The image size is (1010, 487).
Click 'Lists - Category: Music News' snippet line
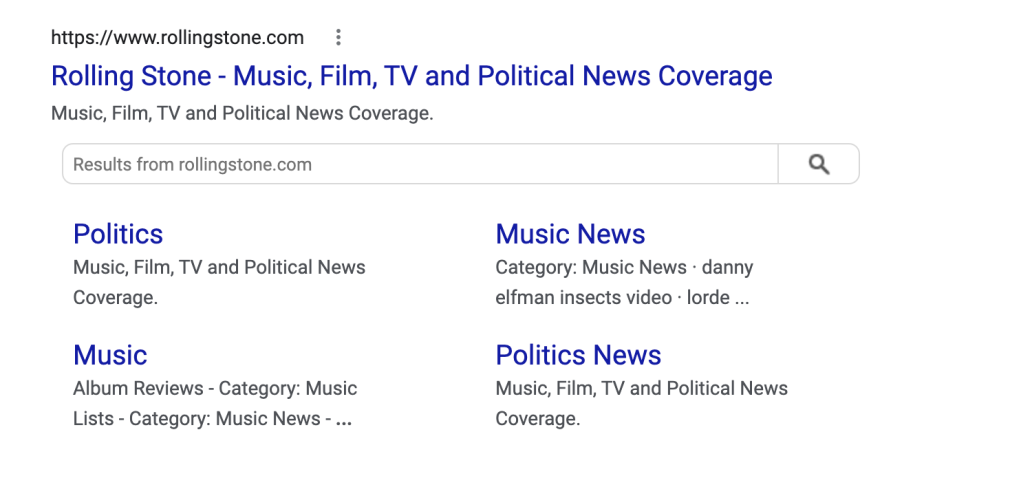196,419
